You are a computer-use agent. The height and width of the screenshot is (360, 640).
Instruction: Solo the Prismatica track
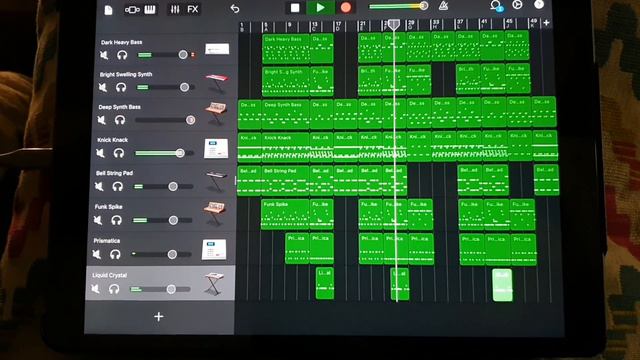coord(115,254)
